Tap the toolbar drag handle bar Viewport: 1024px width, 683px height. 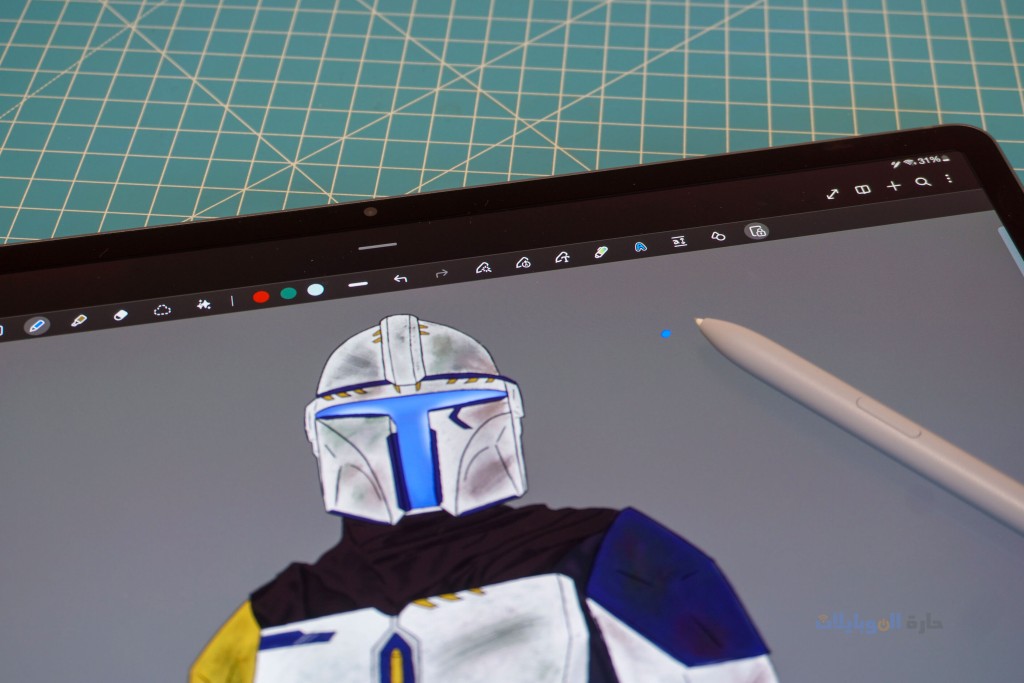point(377,246)
